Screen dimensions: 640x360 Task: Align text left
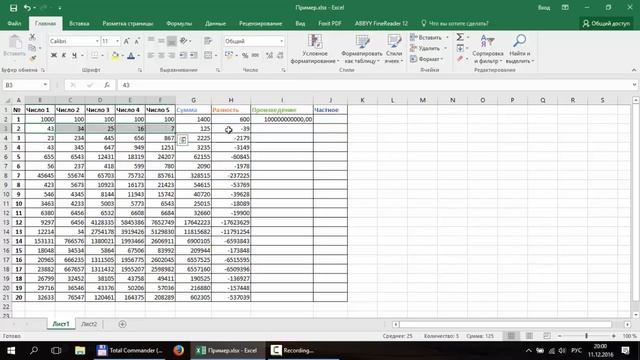pyautogui.click(x=151, y=55)
